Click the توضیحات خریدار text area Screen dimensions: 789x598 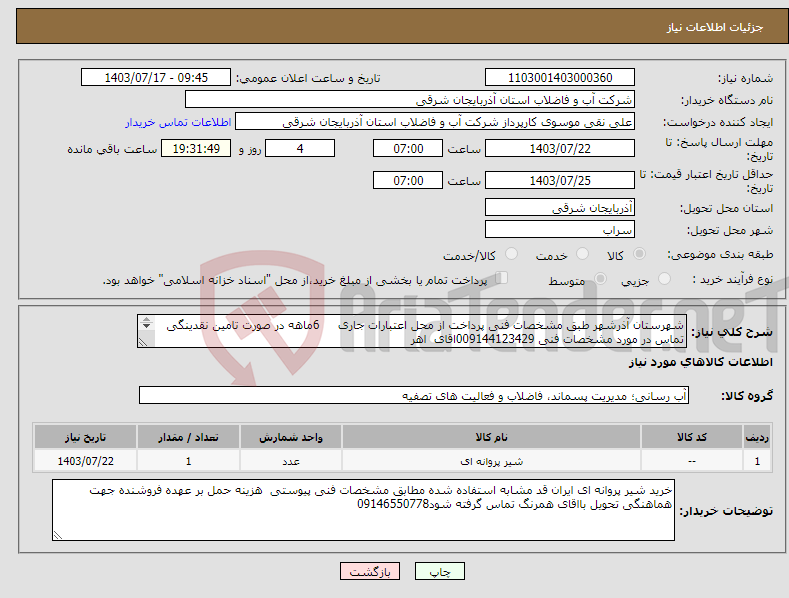click(363, 510)
